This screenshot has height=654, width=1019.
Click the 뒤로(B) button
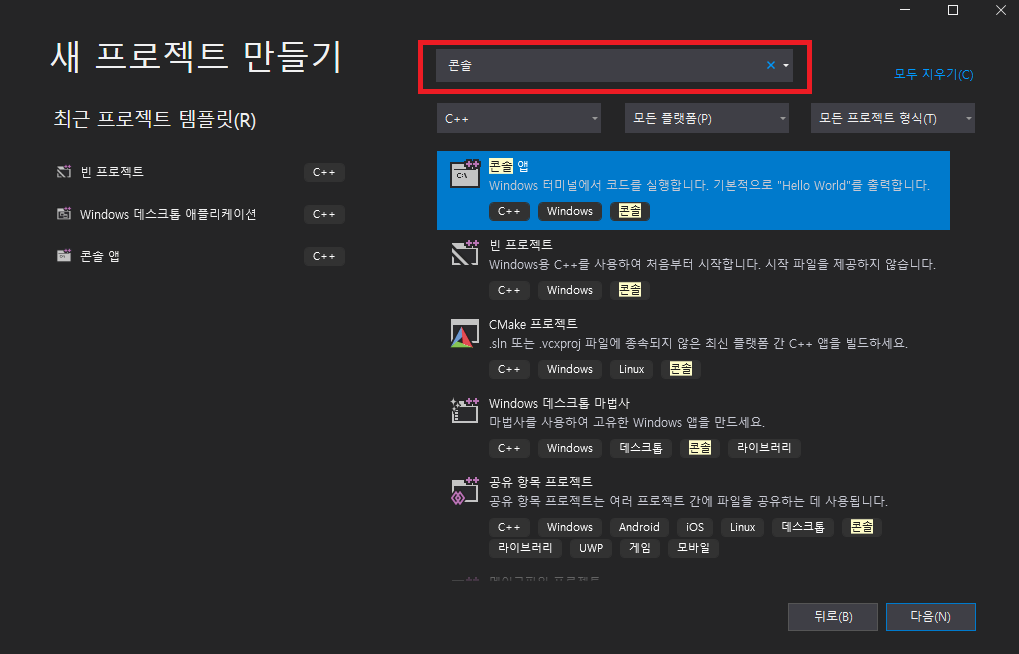(832, 616)
